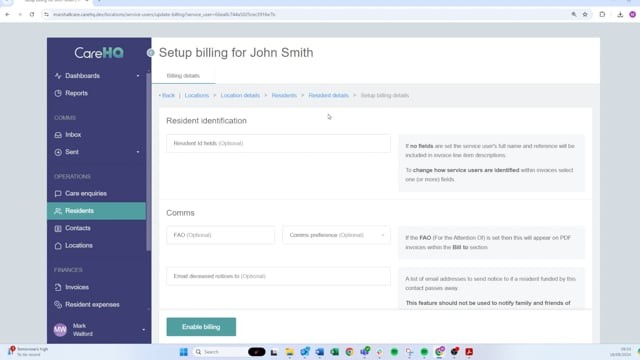The width and height of the screenshot is (640, 360).
Task: Open the Windows Start menu
Action: pos(184,352)
